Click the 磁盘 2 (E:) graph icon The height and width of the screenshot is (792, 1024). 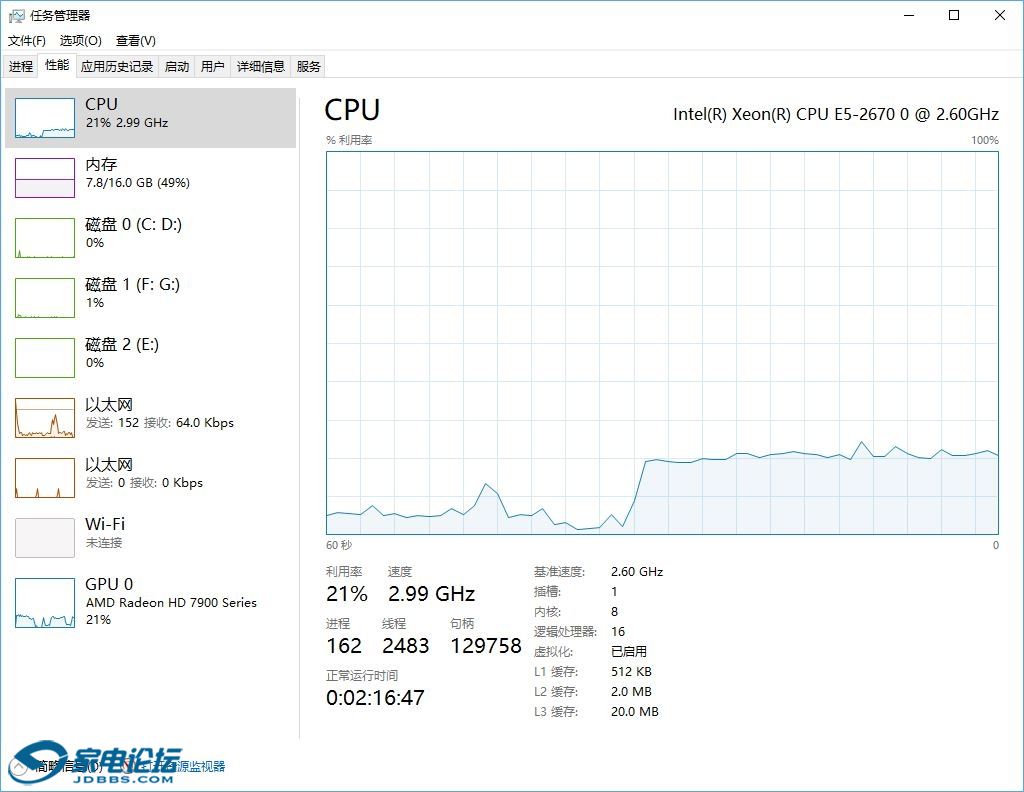click(45, 358)
